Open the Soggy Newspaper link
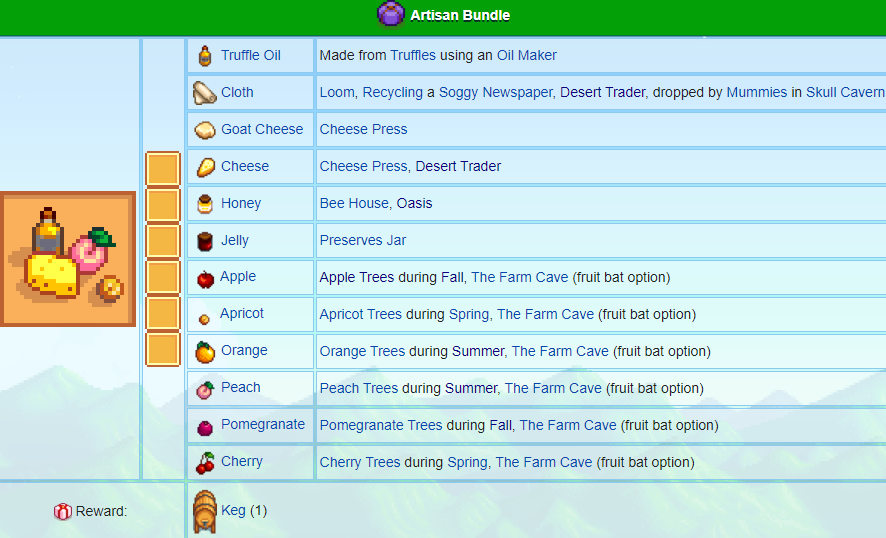 coord(495,92)
